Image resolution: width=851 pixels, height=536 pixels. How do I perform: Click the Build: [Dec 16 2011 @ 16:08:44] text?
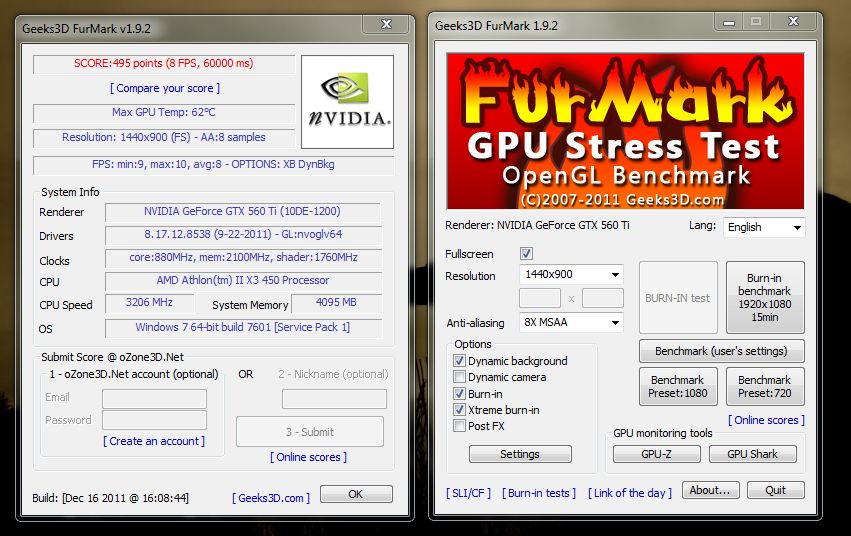(111, 498)
